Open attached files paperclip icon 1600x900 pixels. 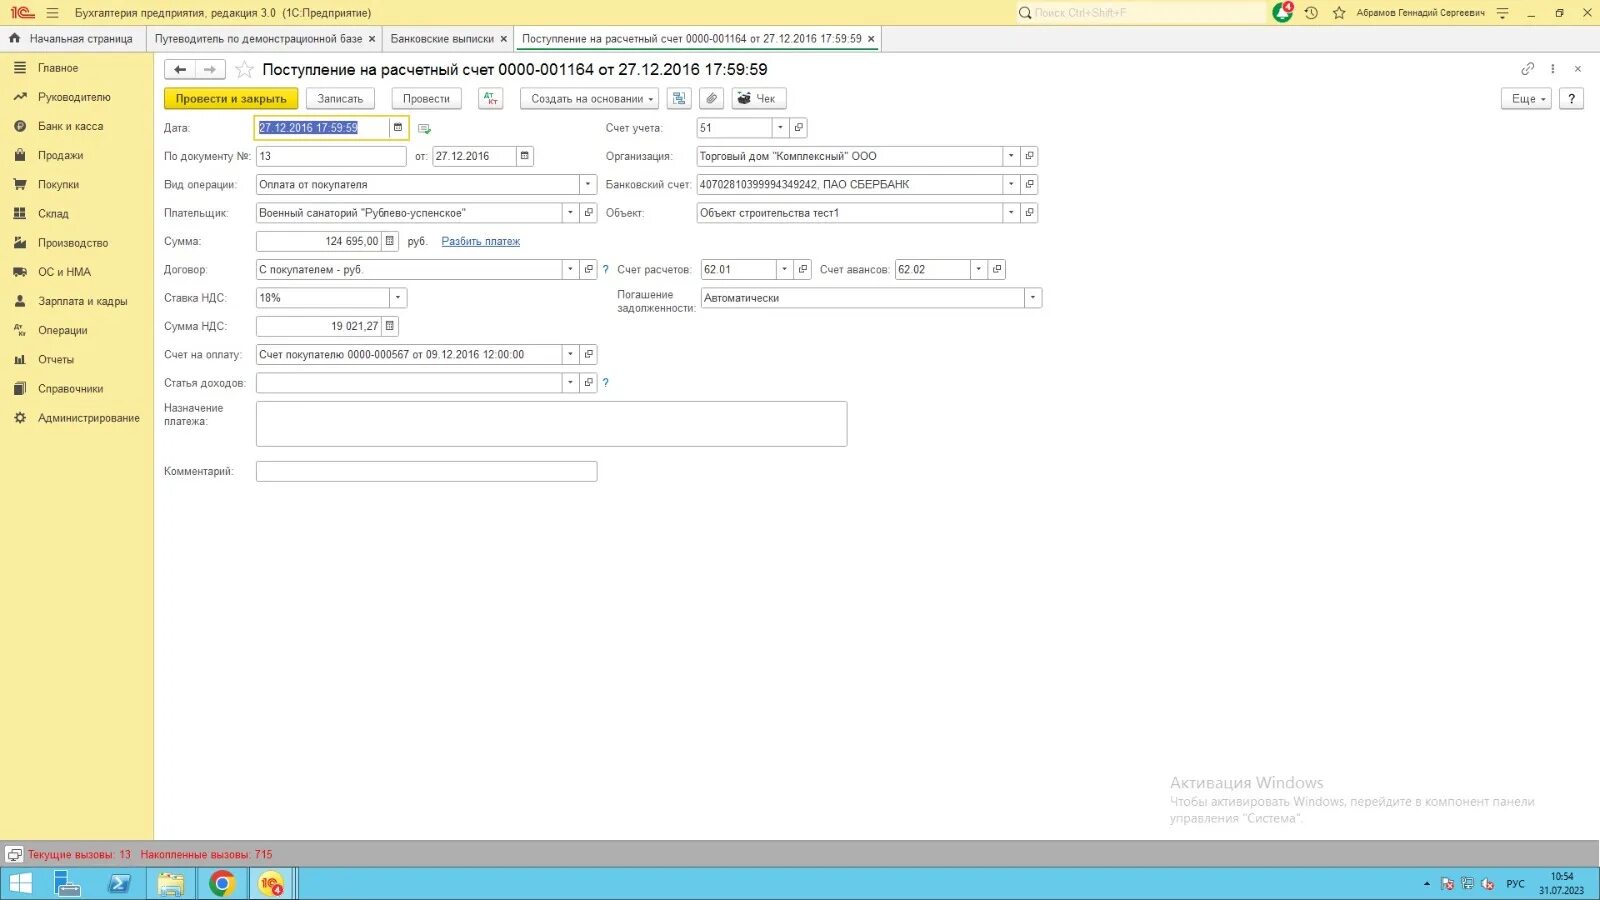coord(711,98)
